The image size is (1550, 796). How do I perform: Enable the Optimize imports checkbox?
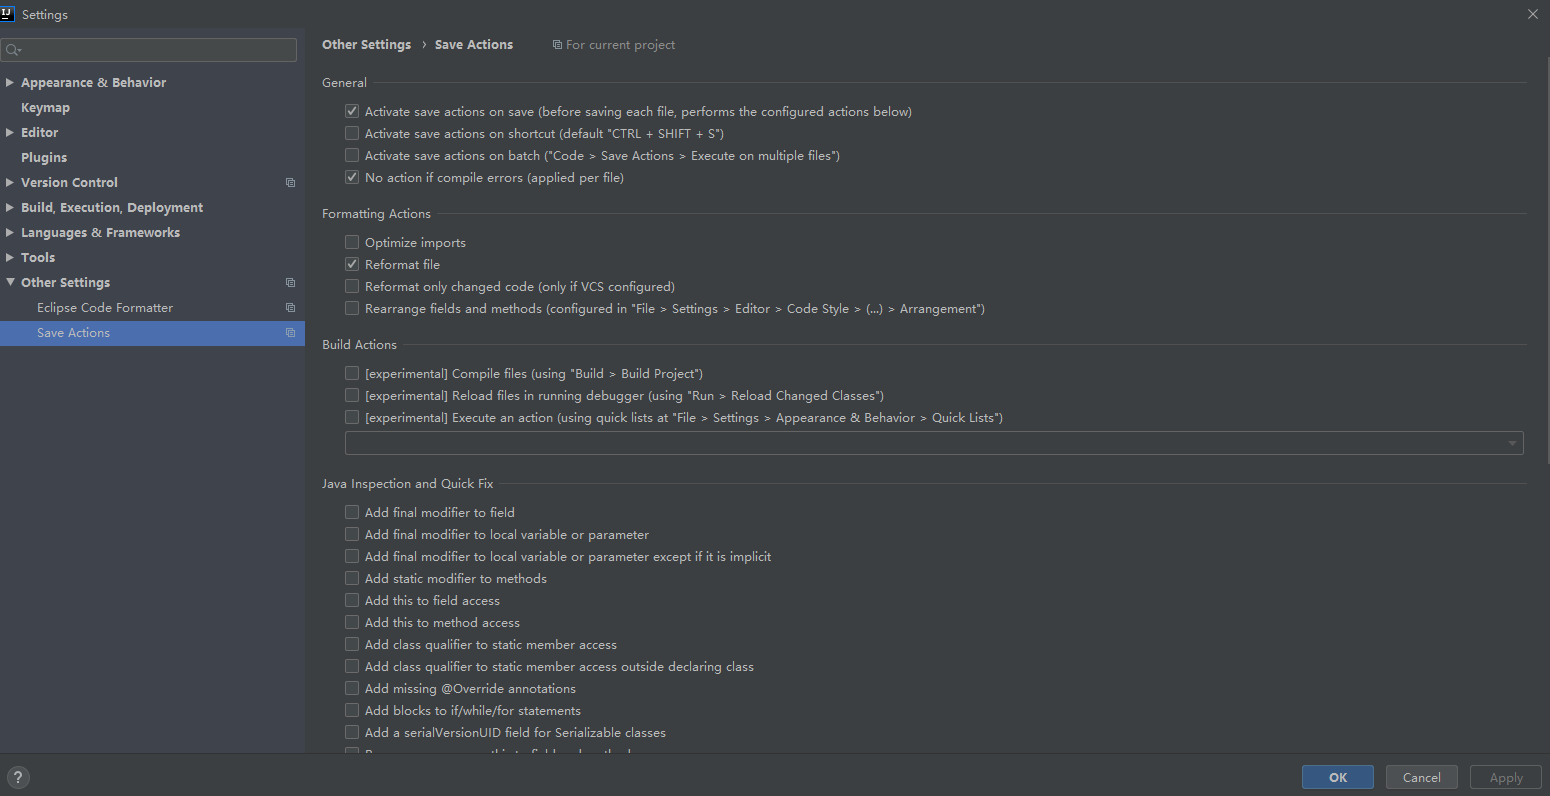tap(352, 242)
